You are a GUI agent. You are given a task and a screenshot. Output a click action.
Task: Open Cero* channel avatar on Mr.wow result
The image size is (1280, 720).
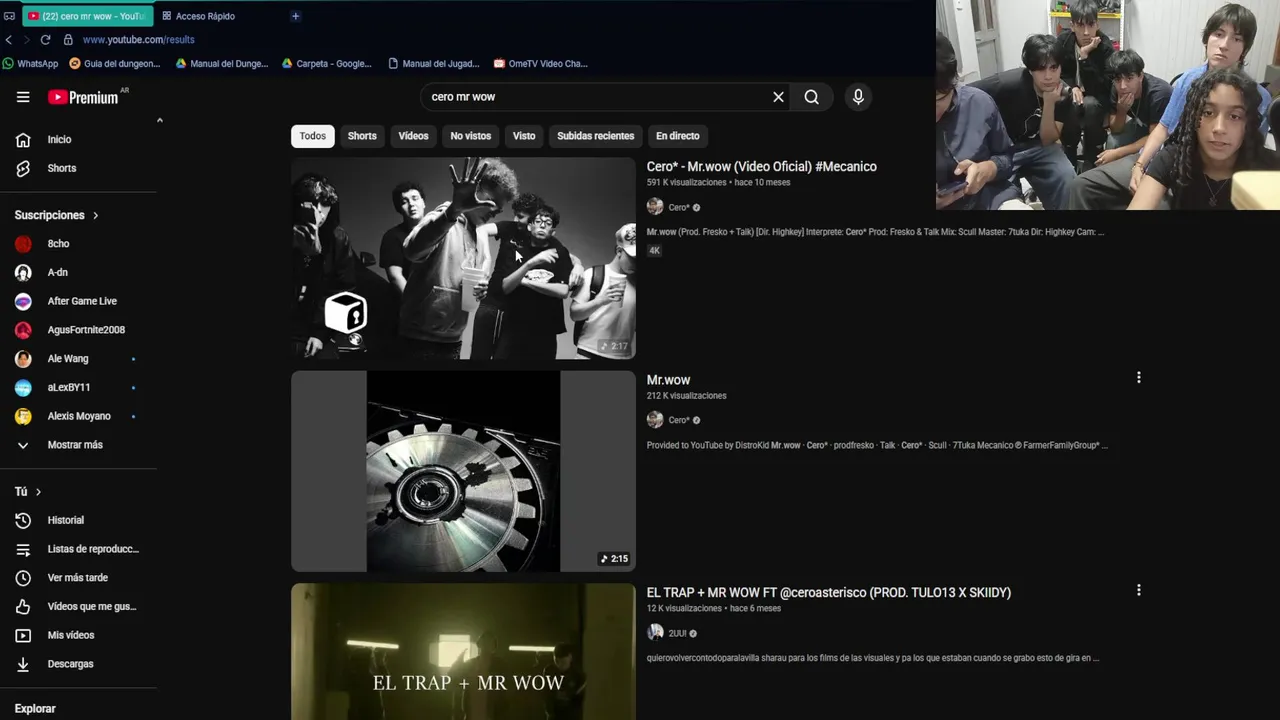pos(655,420)
